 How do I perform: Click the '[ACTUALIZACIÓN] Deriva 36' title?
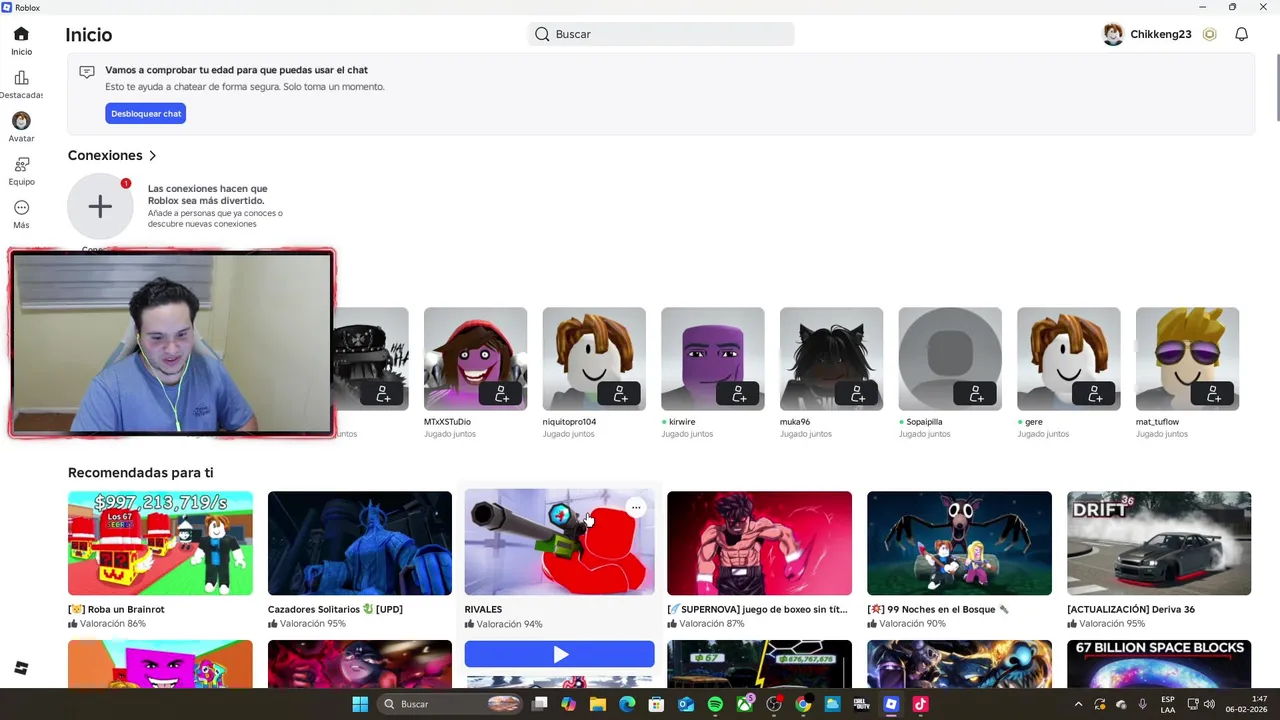tap(1131, 609)
